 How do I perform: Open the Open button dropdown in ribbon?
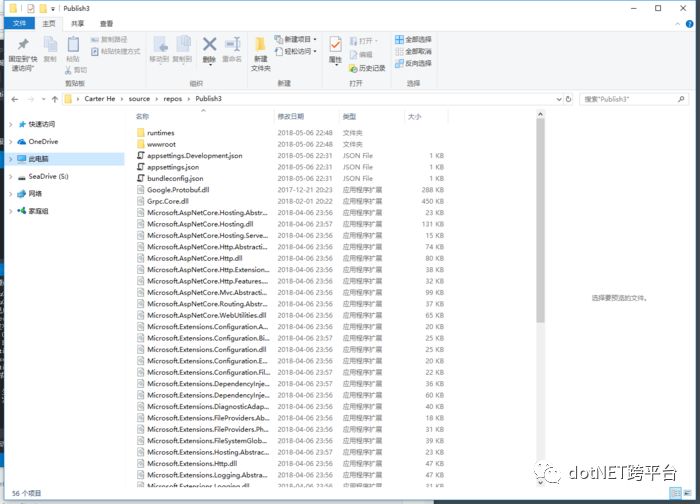click(x=376, y=41)
